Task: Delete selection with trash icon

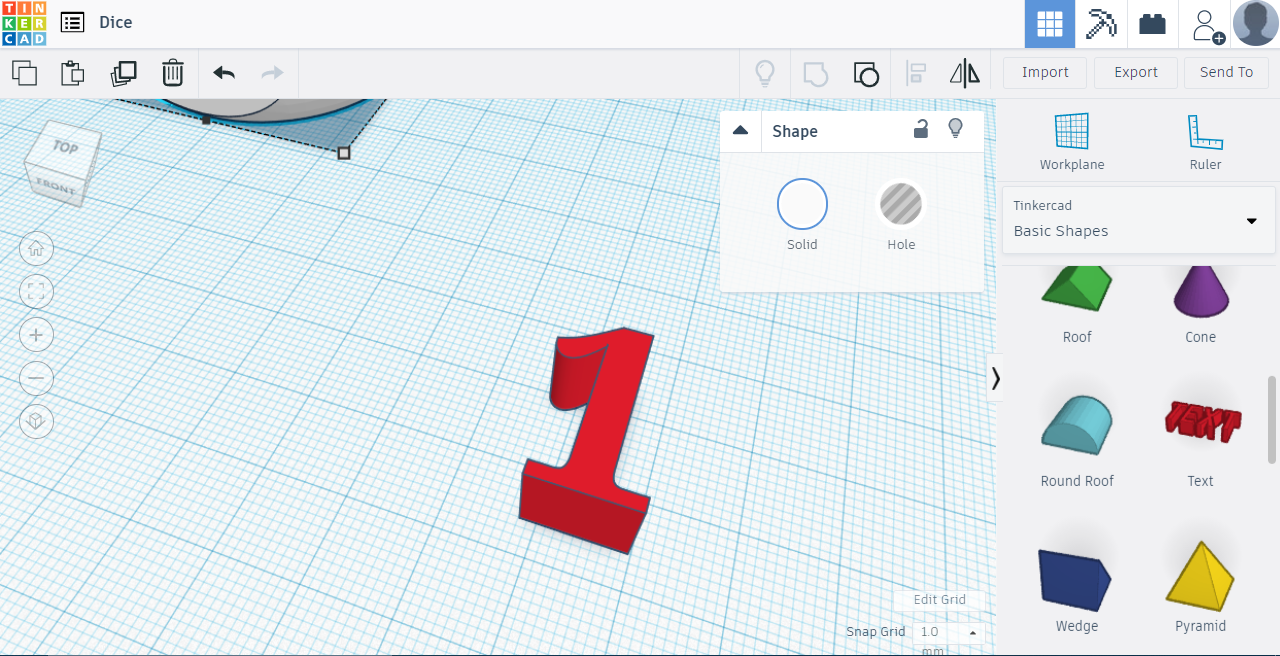Action: pyautogui.click(x=173, y=72)
